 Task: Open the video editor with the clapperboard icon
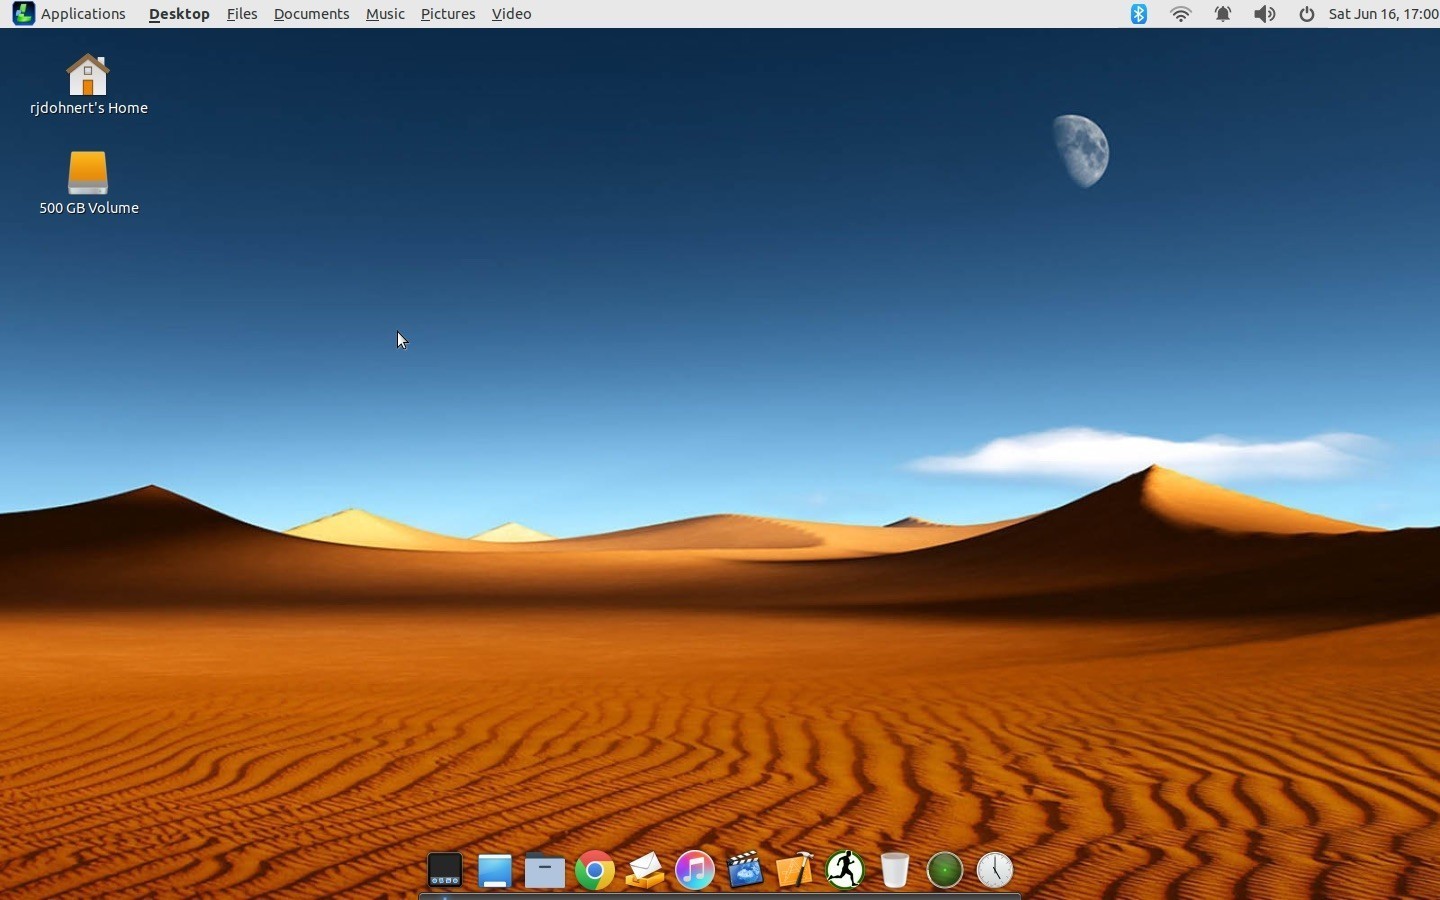tap(744, 869)
